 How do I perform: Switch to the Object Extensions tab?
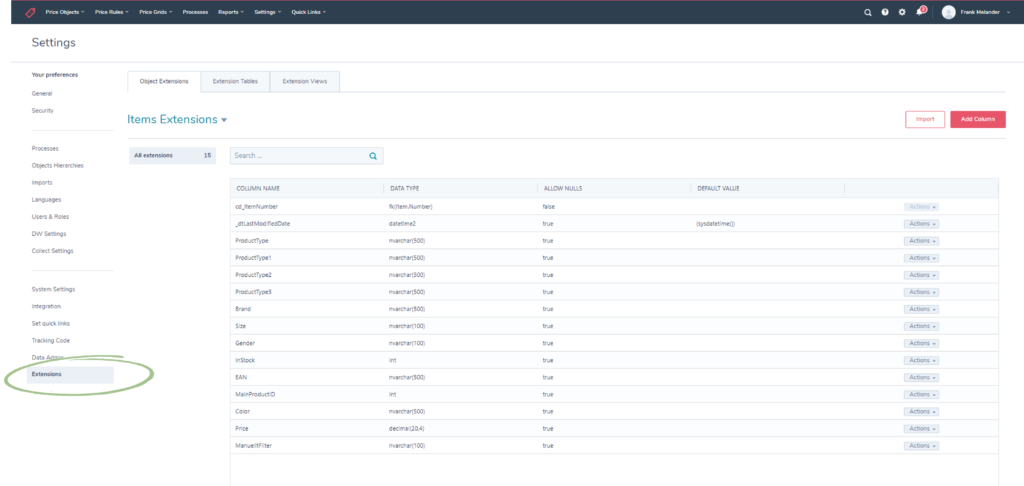pos(164,82)
